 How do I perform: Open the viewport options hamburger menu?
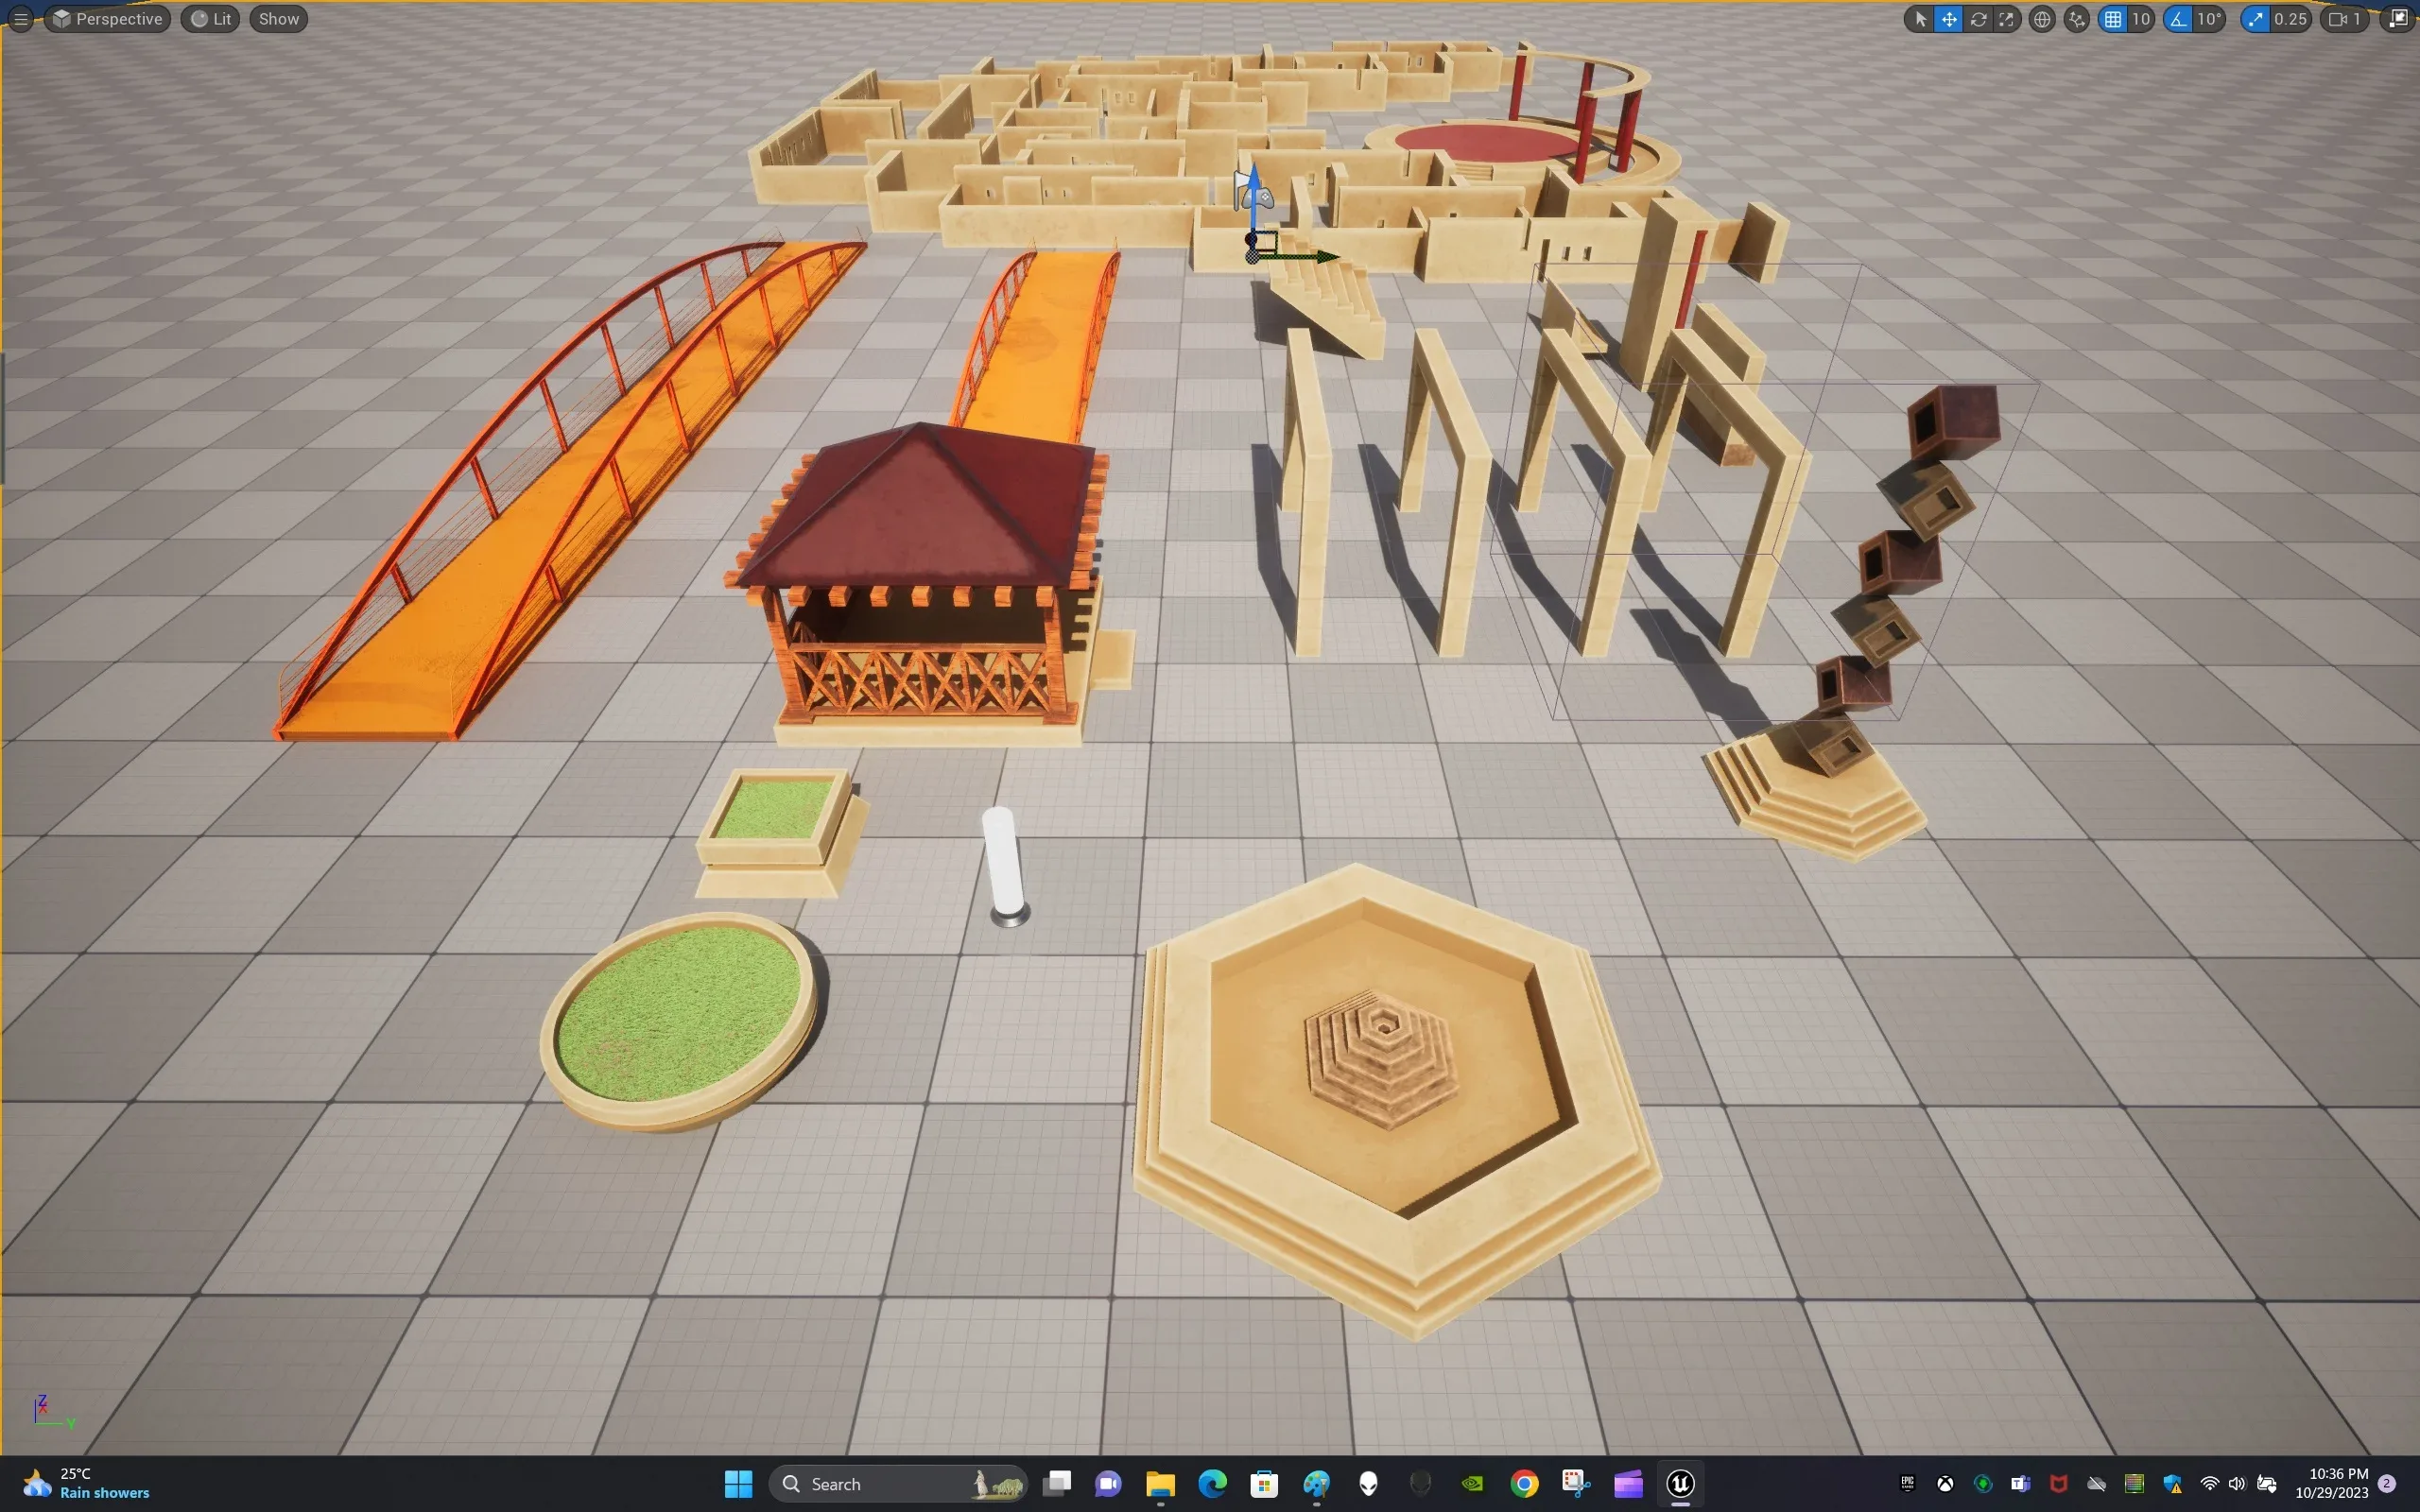(21, 19)
